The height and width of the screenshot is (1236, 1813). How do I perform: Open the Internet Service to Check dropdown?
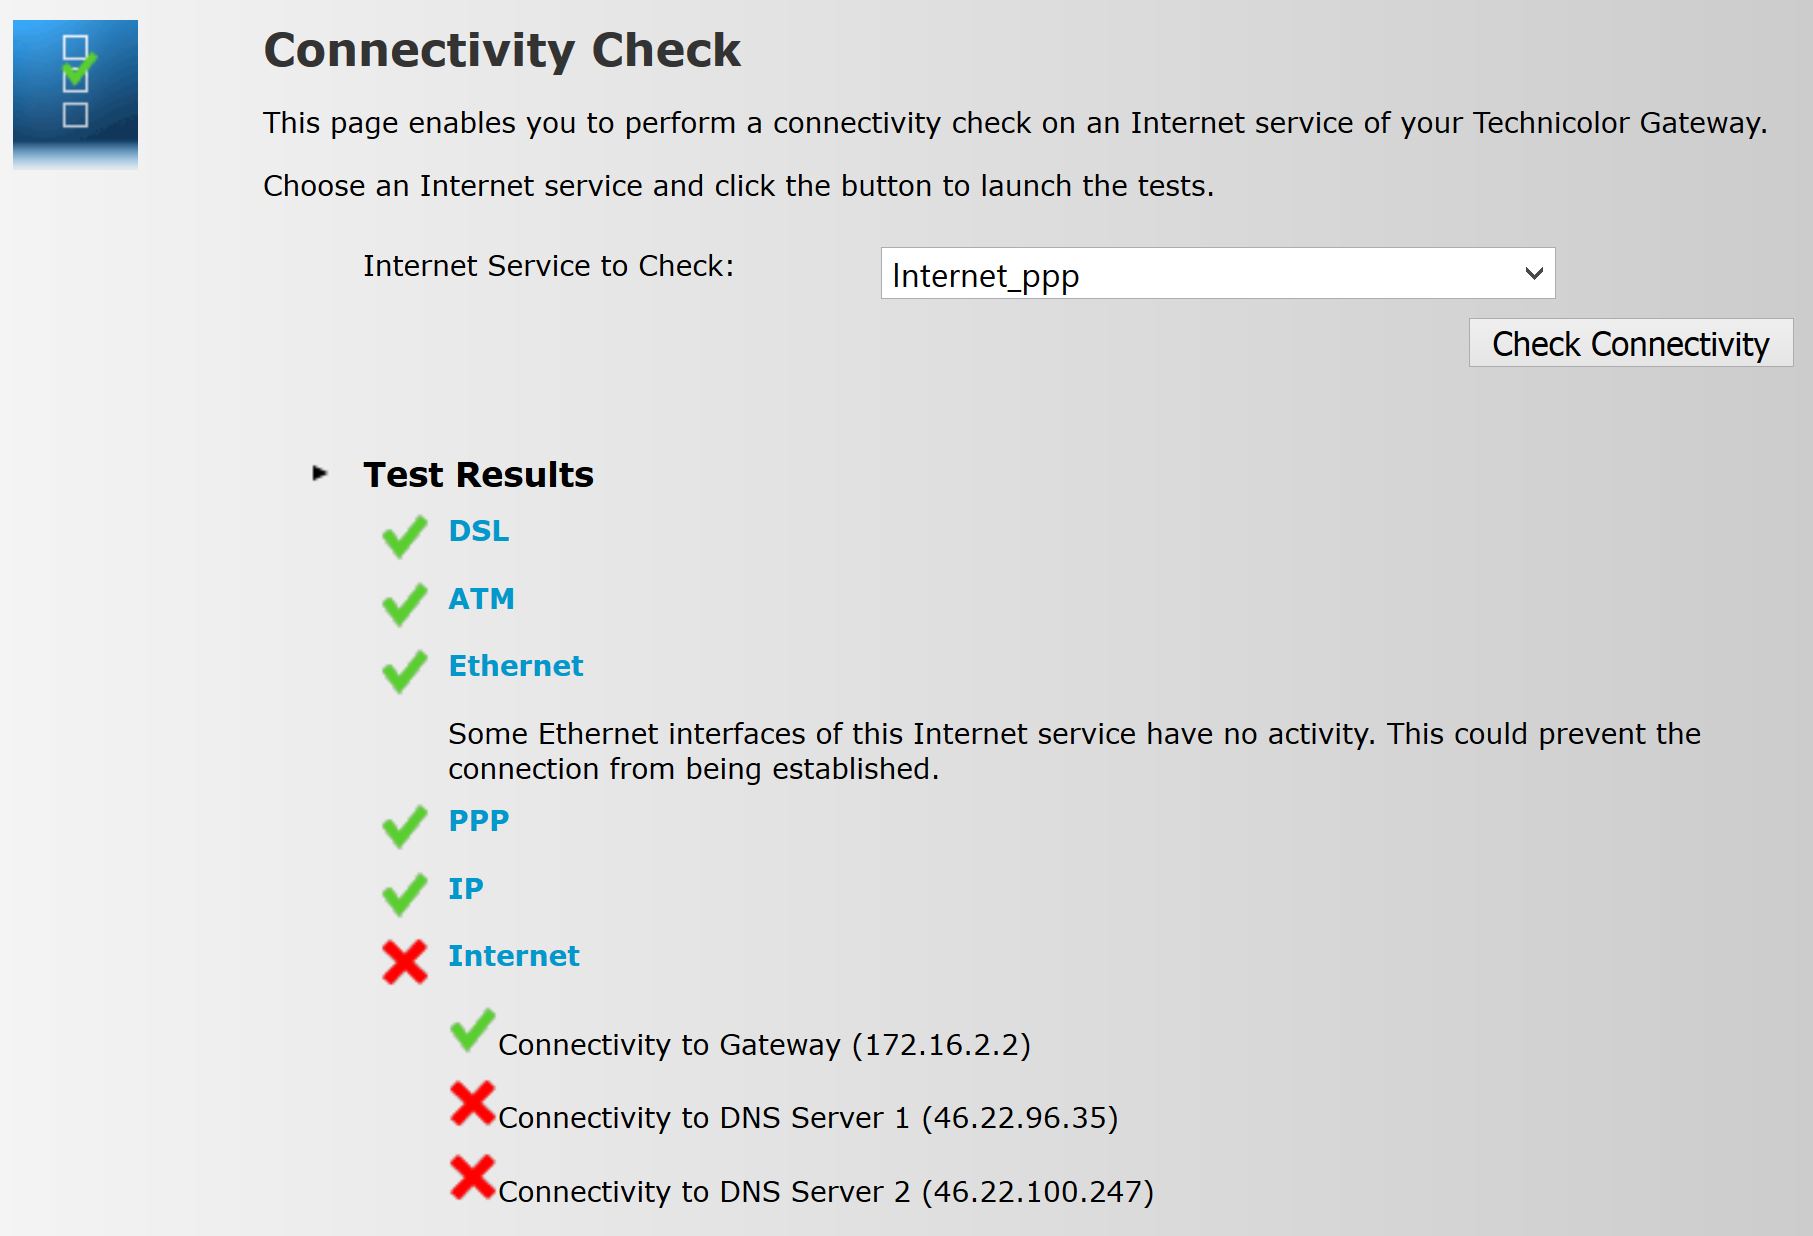click(1216, 272)
